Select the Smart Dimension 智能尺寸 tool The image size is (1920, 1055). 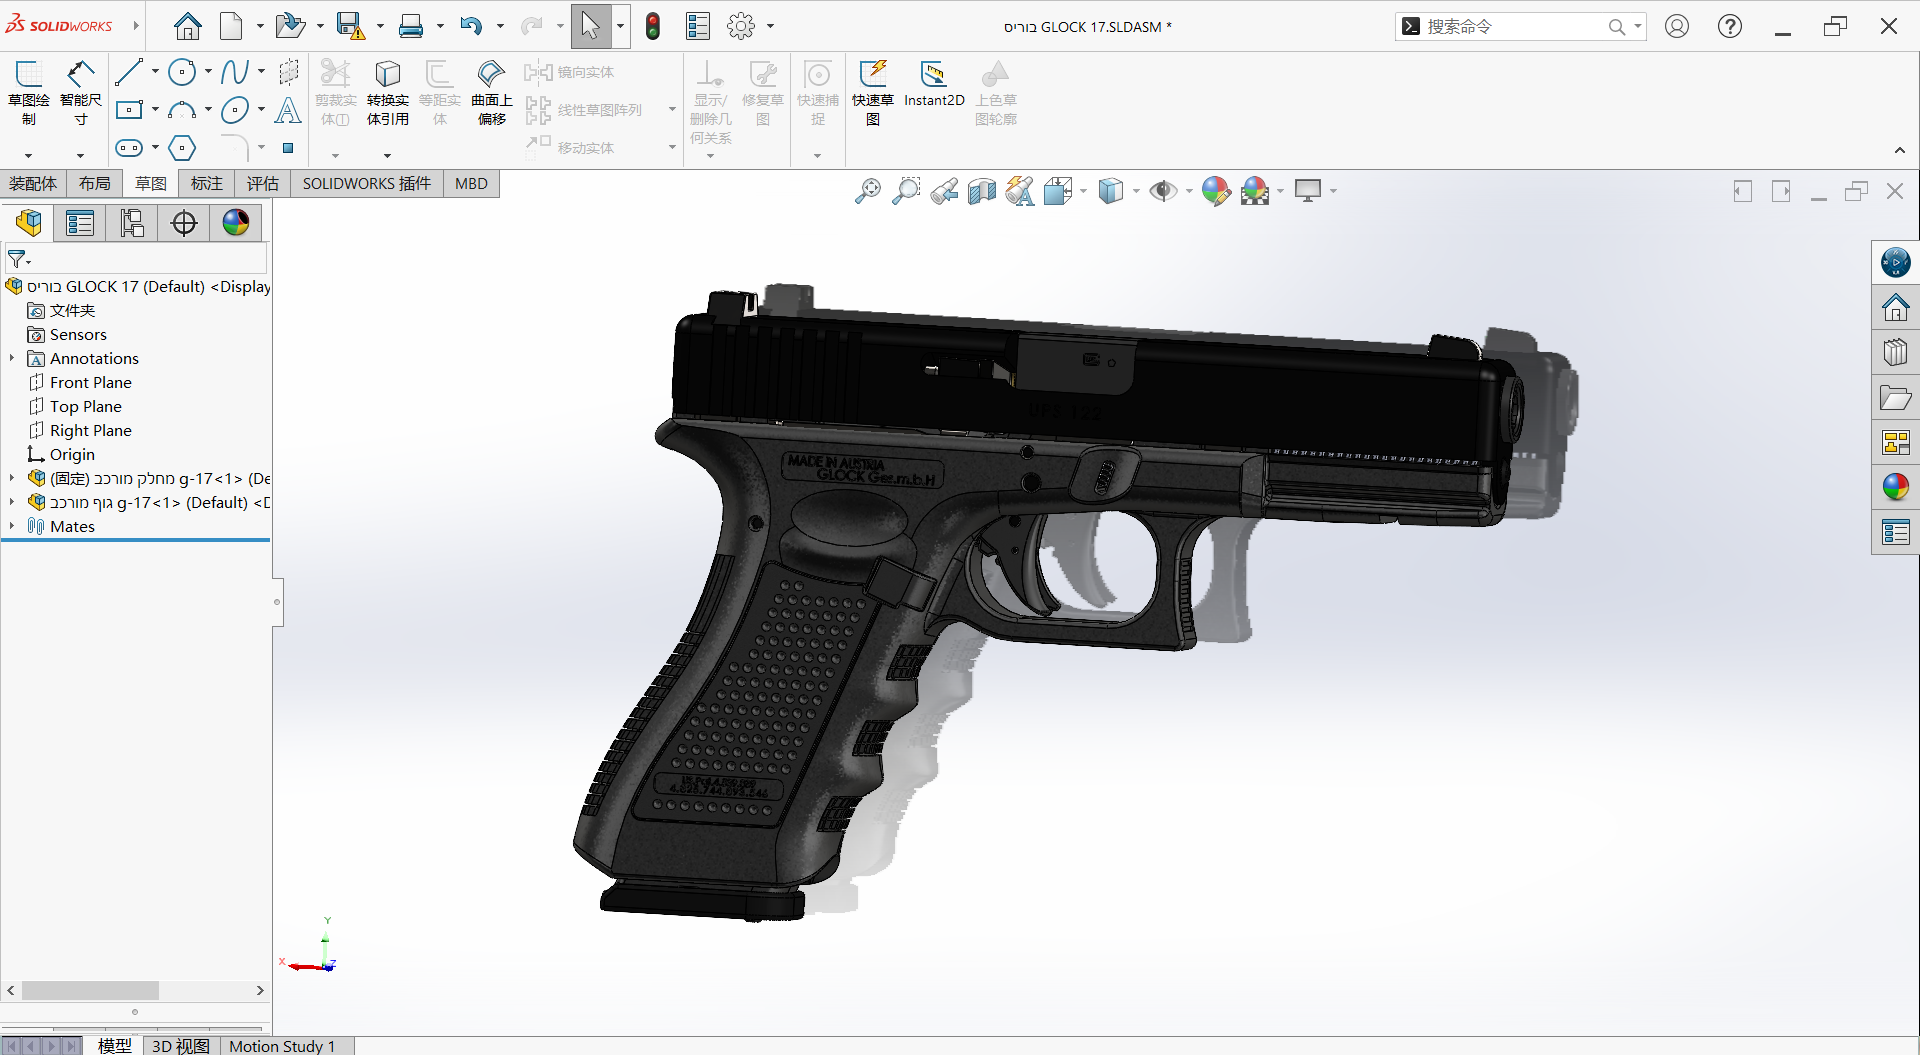pyautogui.click(x=81, y=92)
